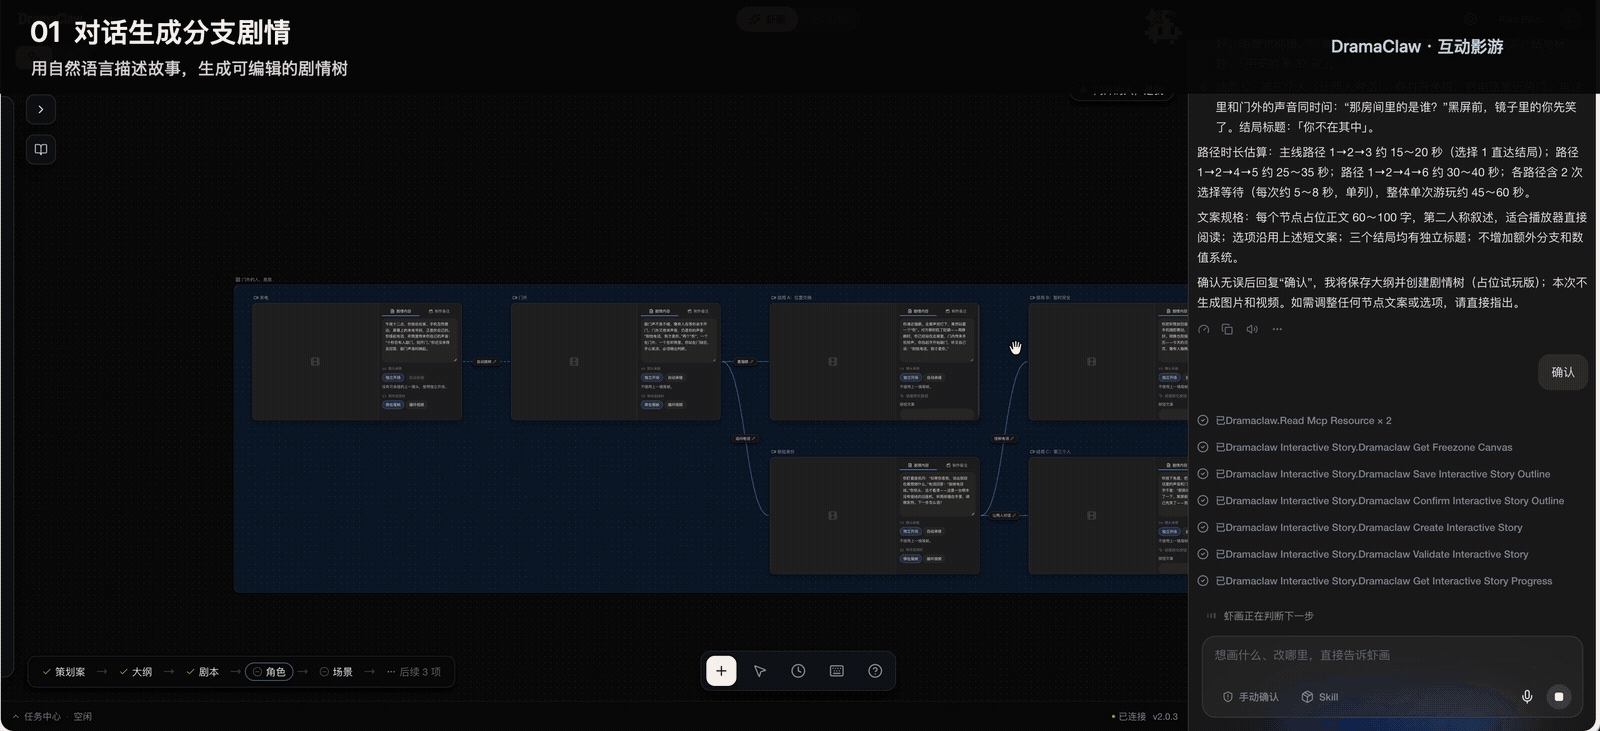Screen dimensions: 1600x731
Task: Open the Save Interactive Story Outline entry
Action: click(1374, 474)
